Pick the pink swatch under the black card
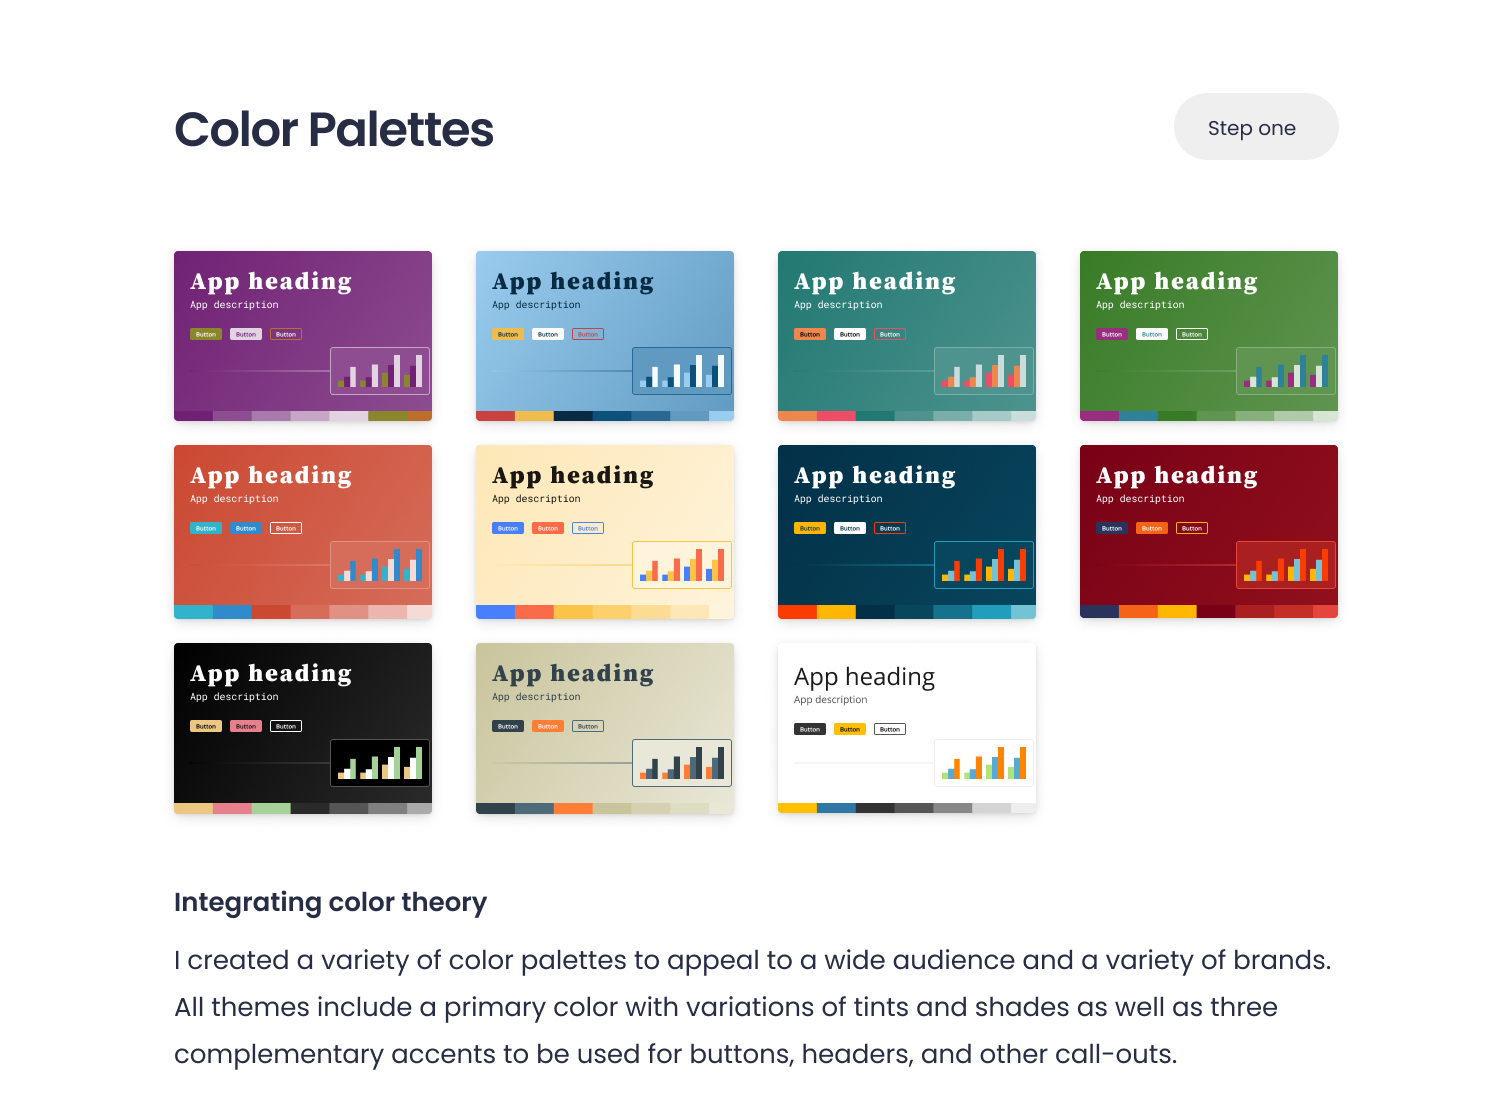Screen dimensions: 1511x1114 (232, 808)
